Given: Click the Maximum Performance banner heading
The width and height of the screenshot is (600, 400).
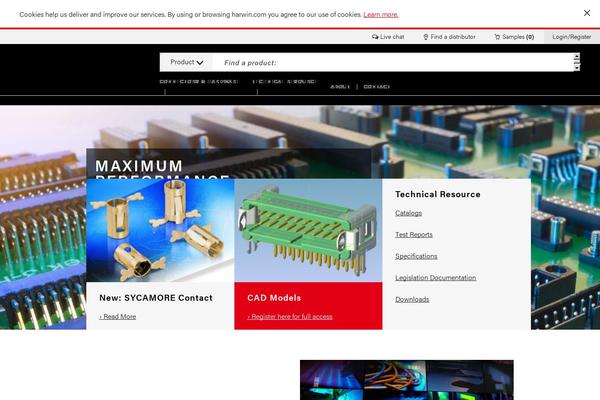Looking at the screenshot, I should coord(162,169).
